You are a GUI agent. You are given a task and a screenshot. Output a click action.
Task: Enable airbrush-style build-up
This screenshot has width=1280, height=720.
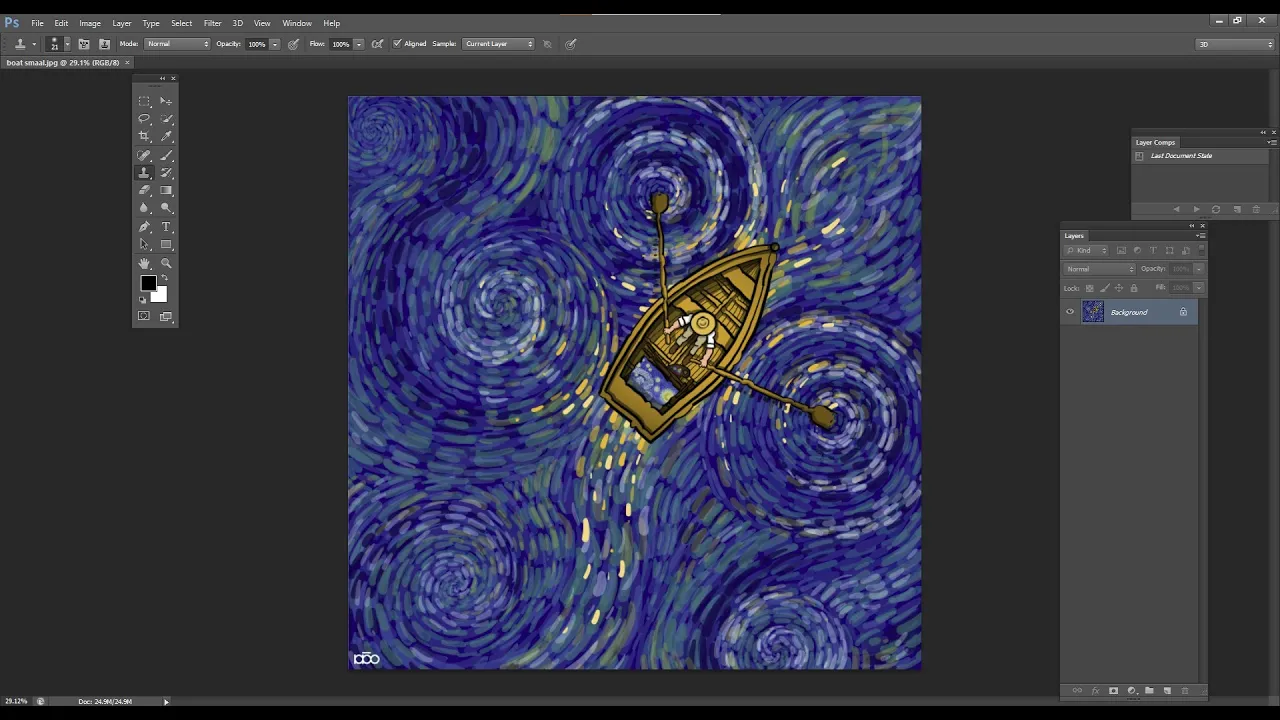377,44
